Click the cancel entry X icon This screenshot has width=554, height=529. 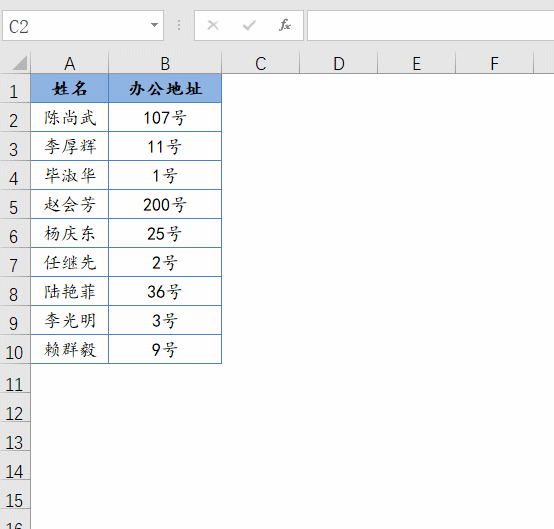click(213, 25)
